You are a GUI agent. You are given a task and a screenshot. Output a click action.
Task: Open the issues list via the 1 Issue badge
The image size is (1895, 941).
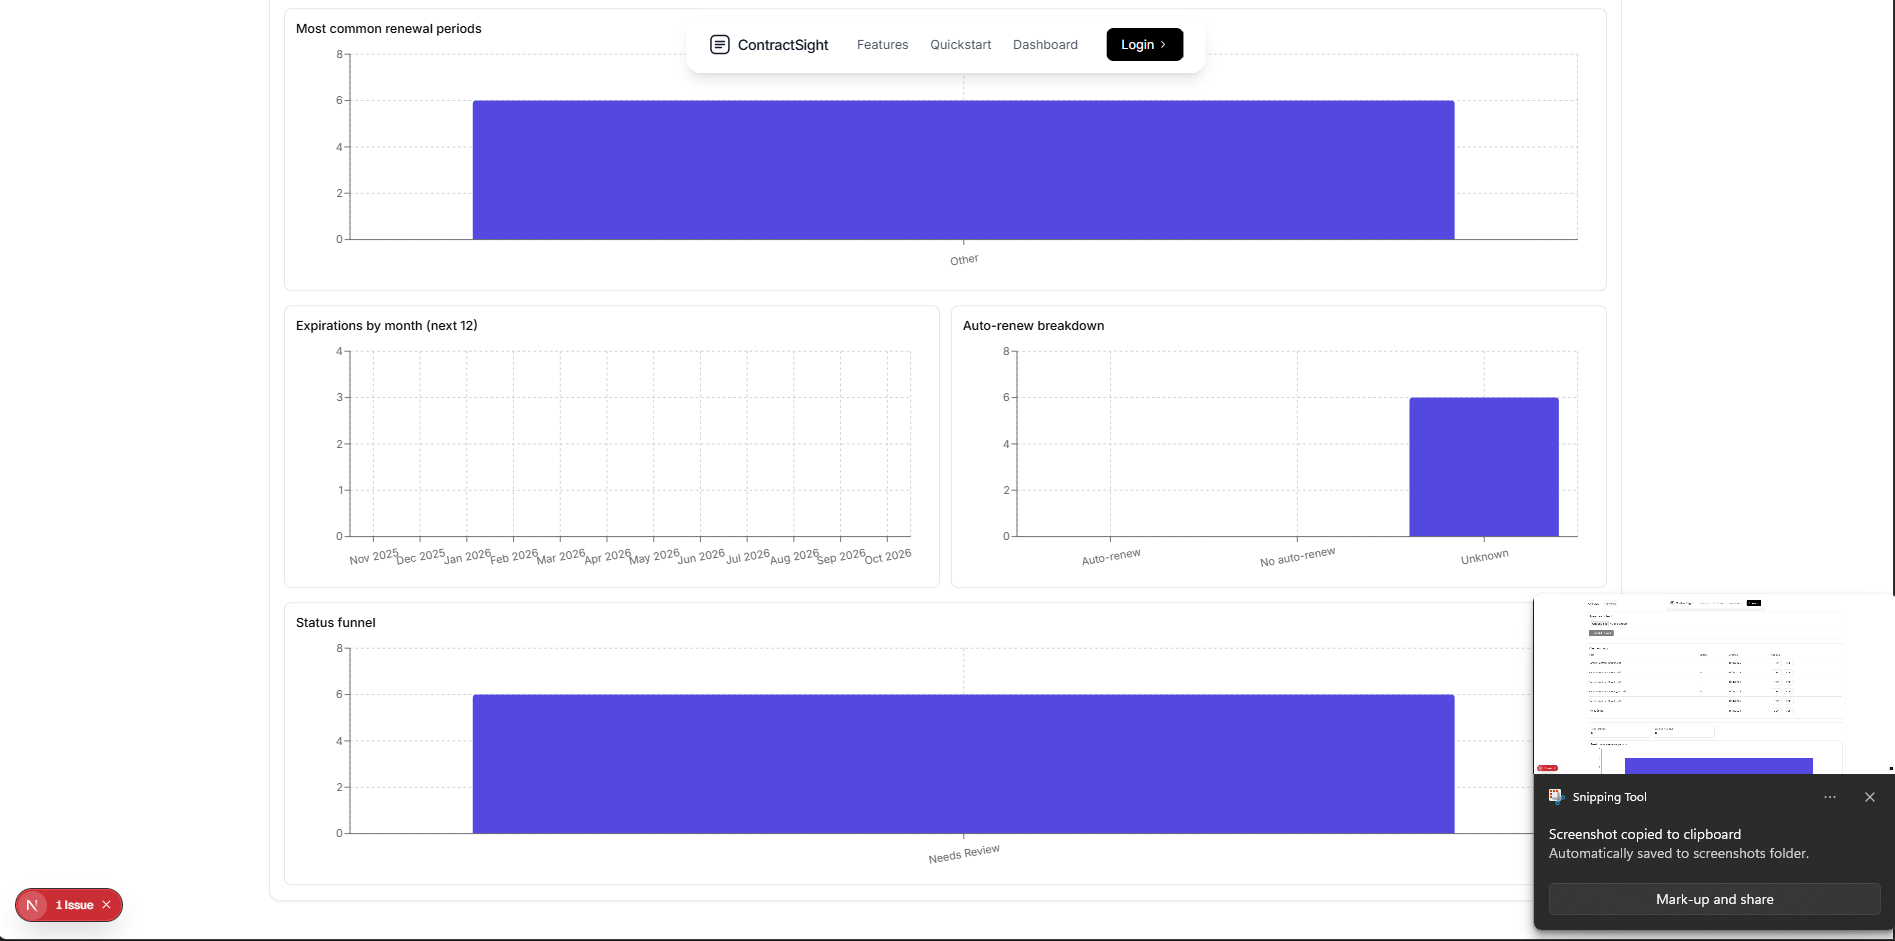(x=72, y=905)
